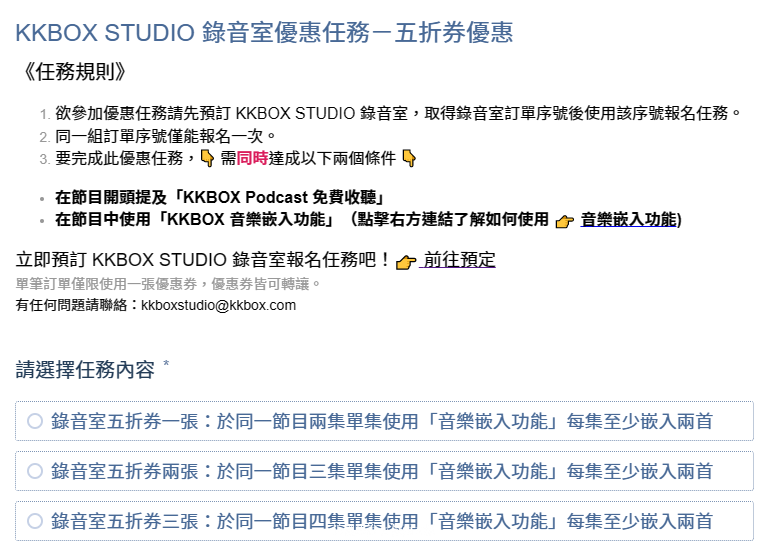Click the bold bullet 在節目開頭提及 KKBOX Podcast 免費收聽

coord(219,197)
